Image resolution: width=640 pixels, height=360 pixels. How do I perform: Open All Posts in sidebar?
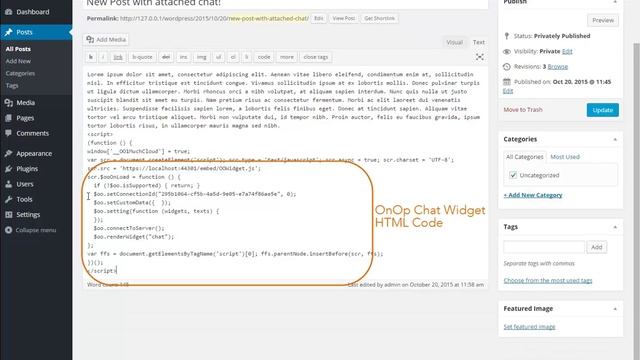pyautogui.click(x=18, y=49)
